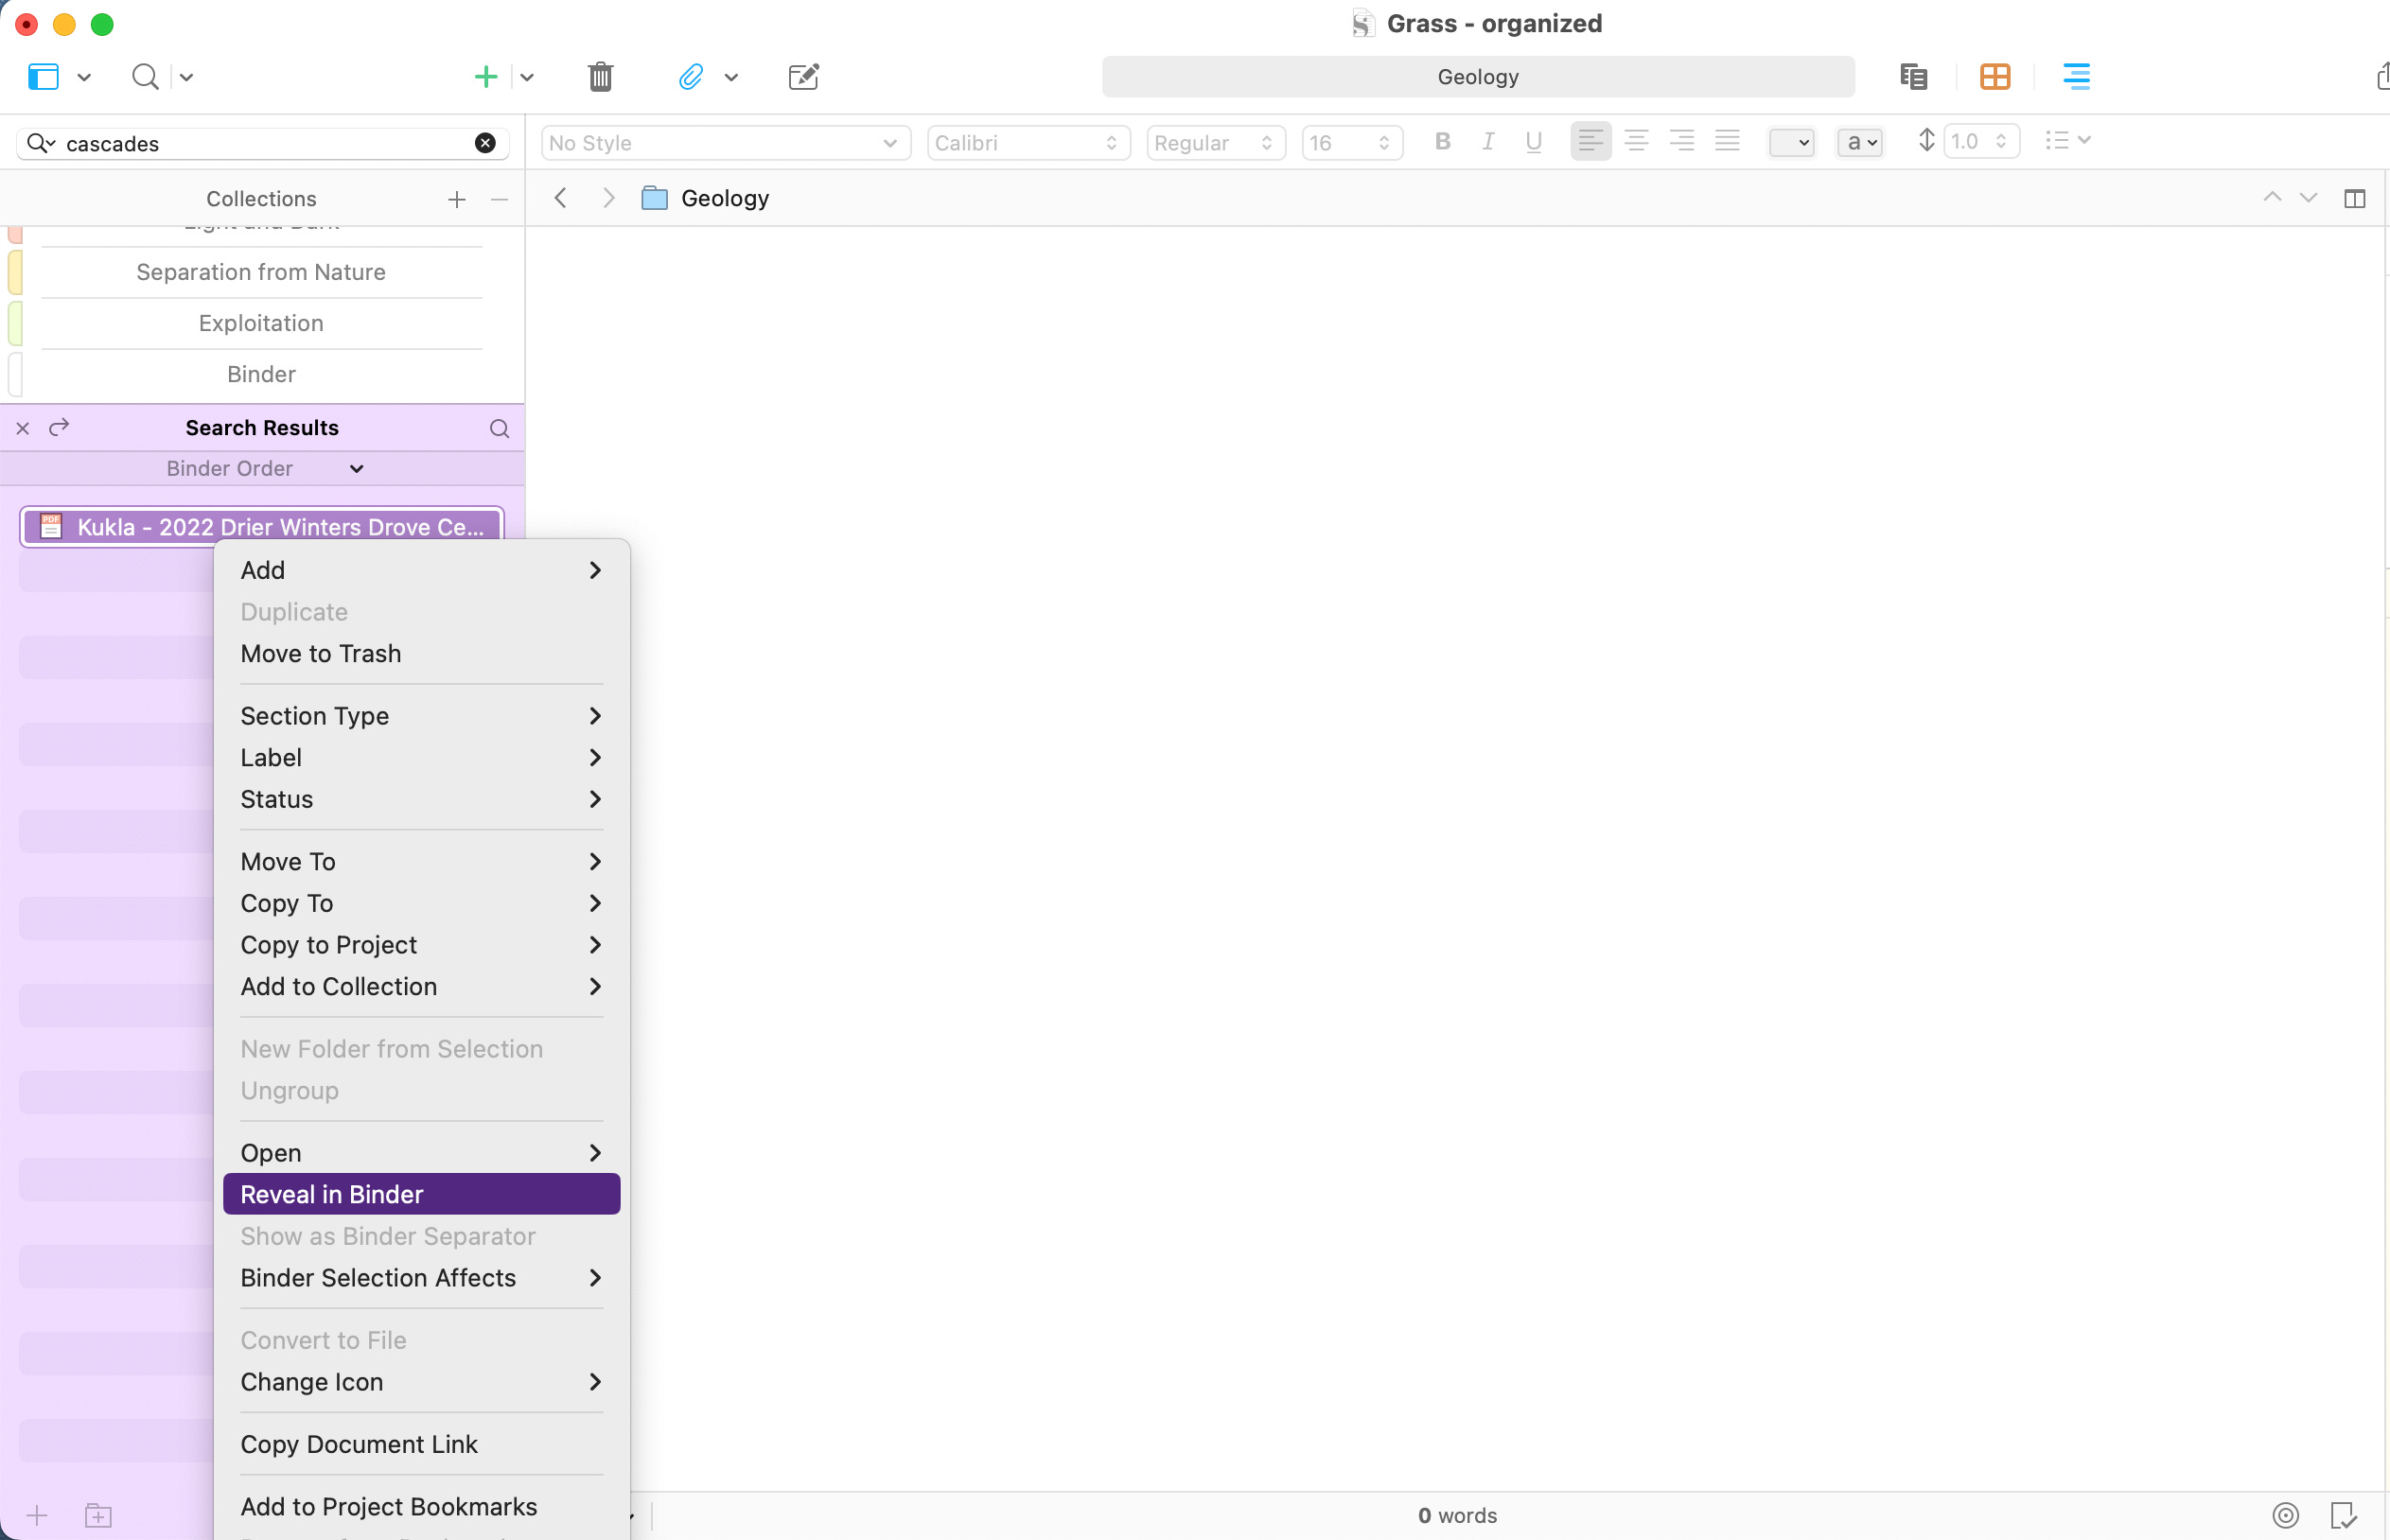Viewport: 2390px width, 1540px height.
Task: Select the Exploitation collection
Action: point(261,323)
